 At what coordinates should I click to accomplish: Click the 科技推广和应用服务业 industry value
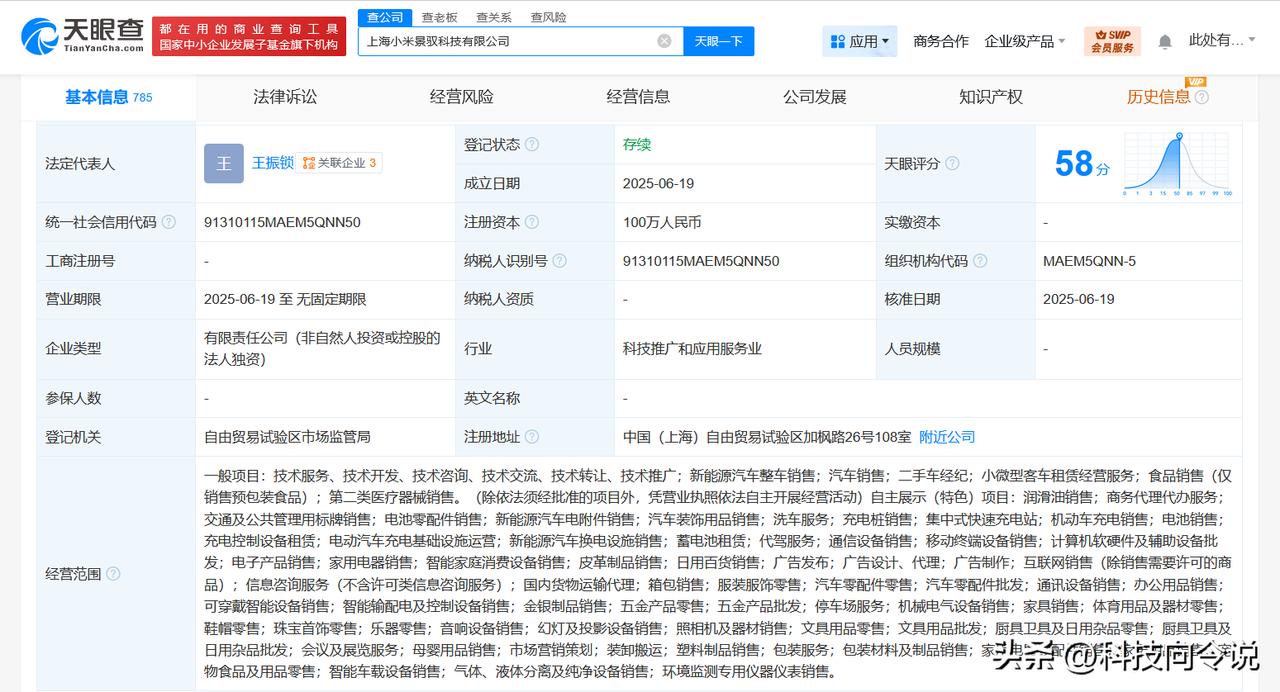(x=692, y=349)
